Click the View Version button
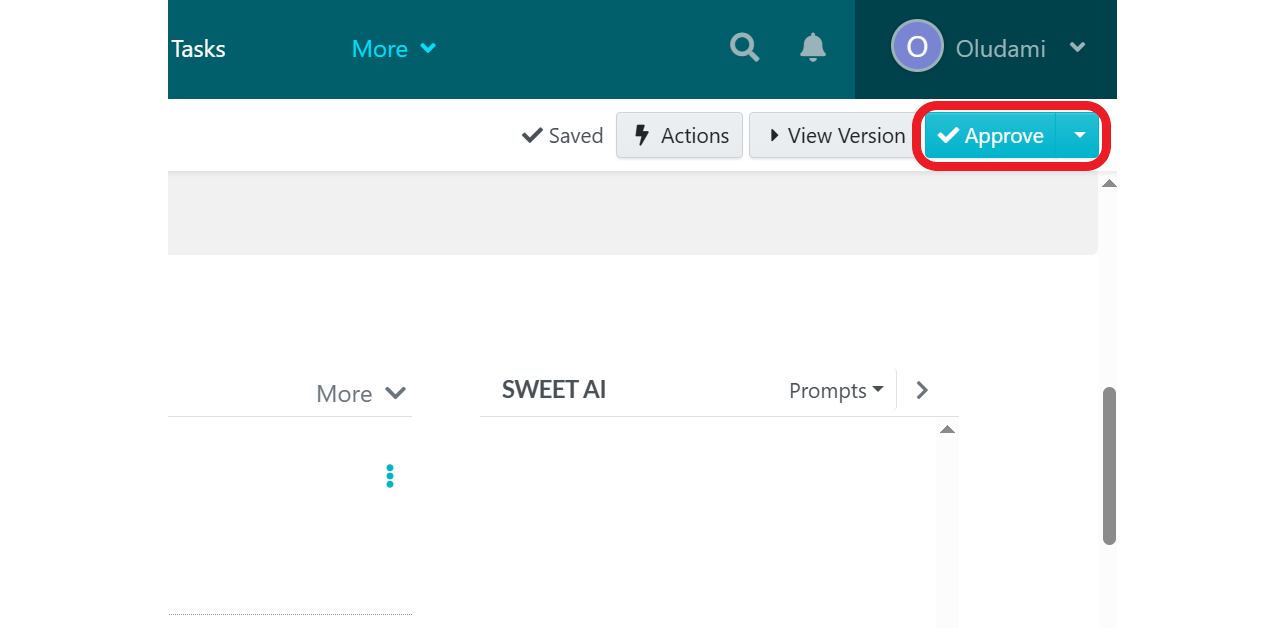The height and width of the screenshot is (628, 1284). [x=836, y=135]
